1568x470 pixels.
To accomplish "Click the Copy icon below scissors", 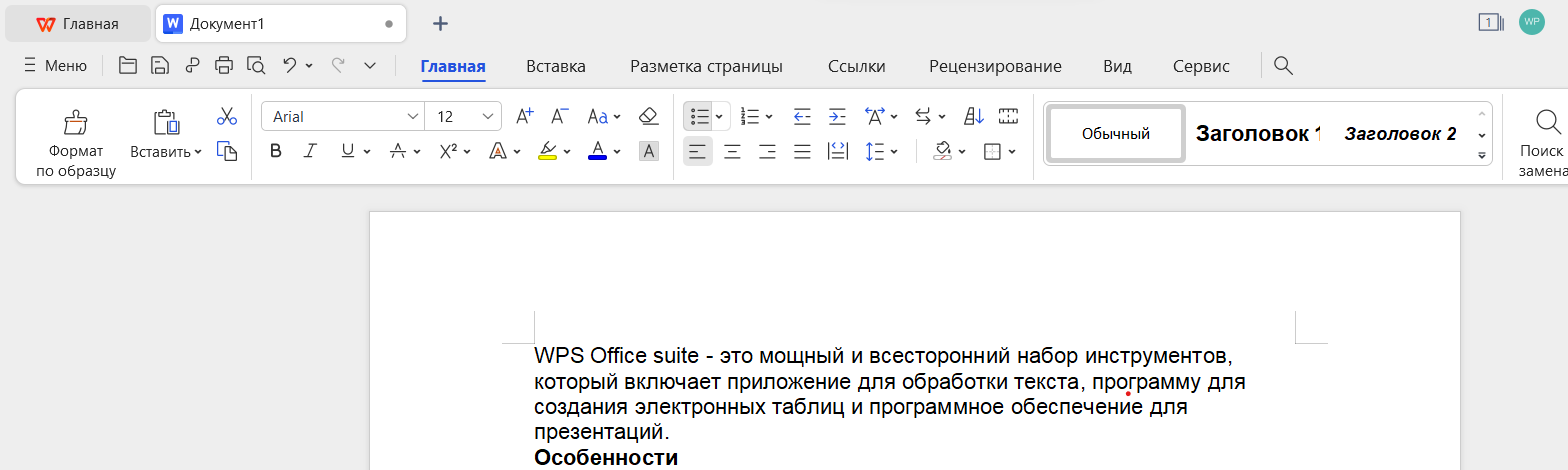I will coord(227,151).
